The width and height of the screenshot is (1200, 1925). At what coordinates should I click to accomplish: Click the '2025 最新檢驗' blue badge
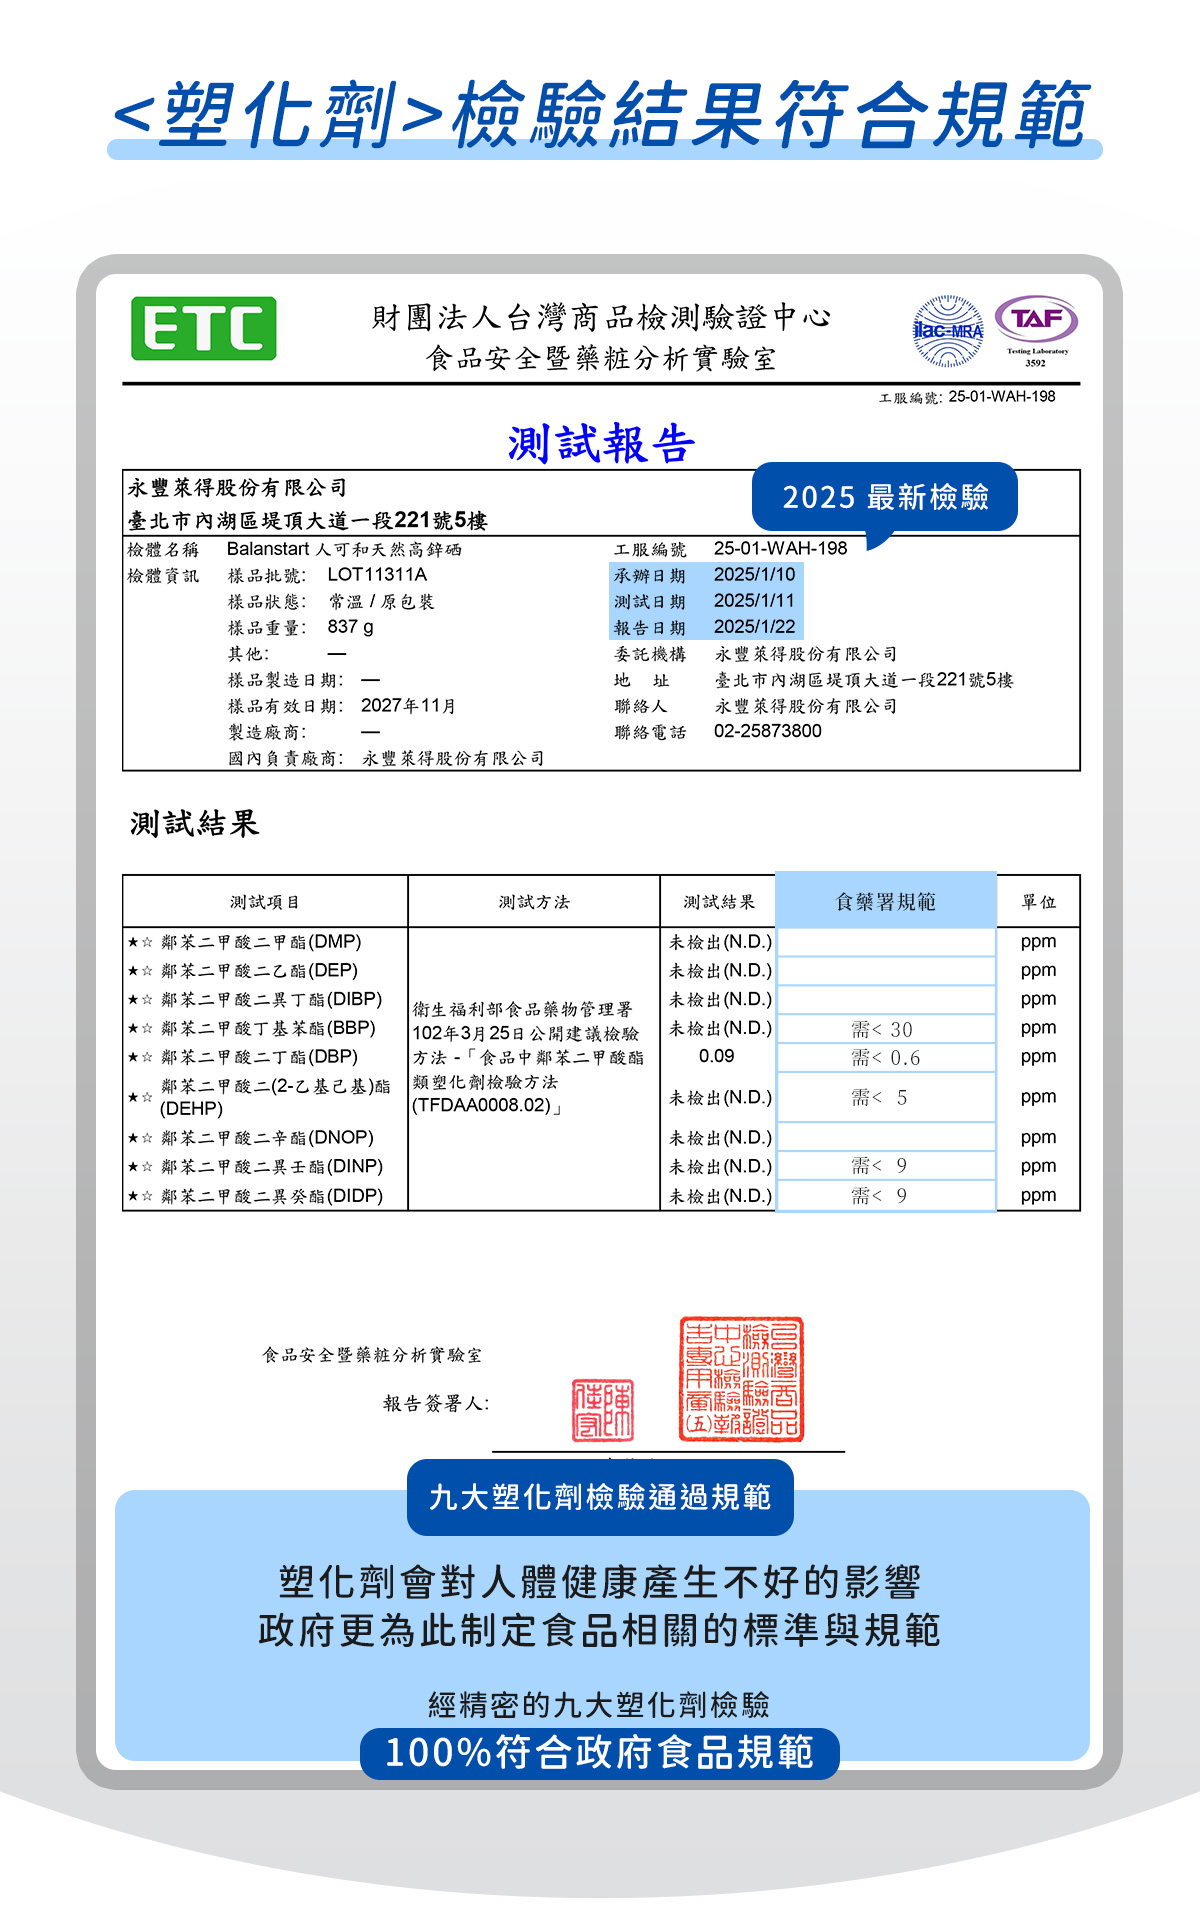(885, 497)
